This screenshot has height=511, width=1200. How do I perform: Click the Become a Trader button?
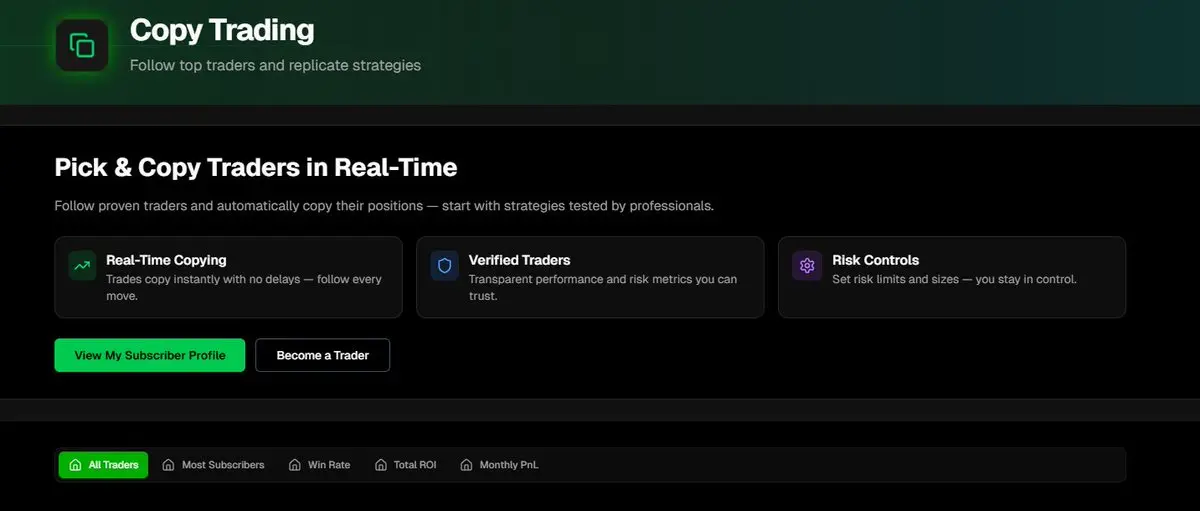tap(323, 355)
